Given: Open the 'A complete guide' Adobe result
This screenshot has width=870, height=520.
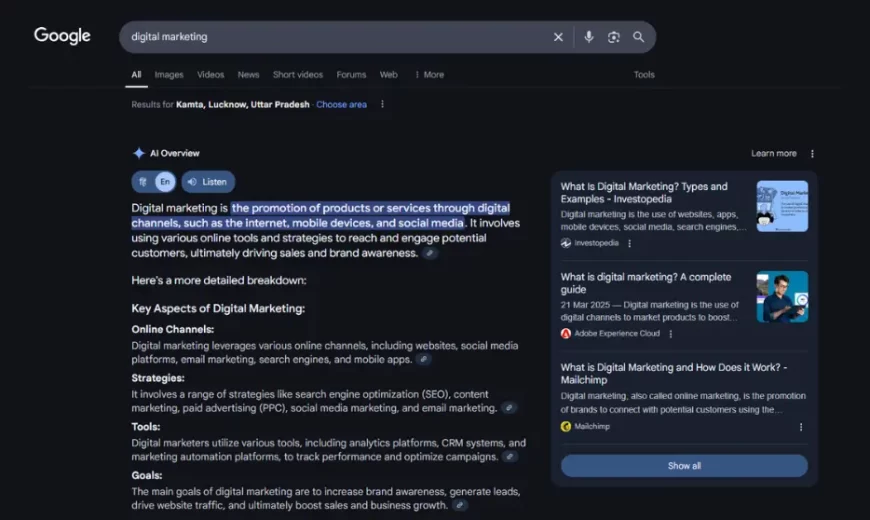Looking at the screenshot, I should click(x=646, y=283).
